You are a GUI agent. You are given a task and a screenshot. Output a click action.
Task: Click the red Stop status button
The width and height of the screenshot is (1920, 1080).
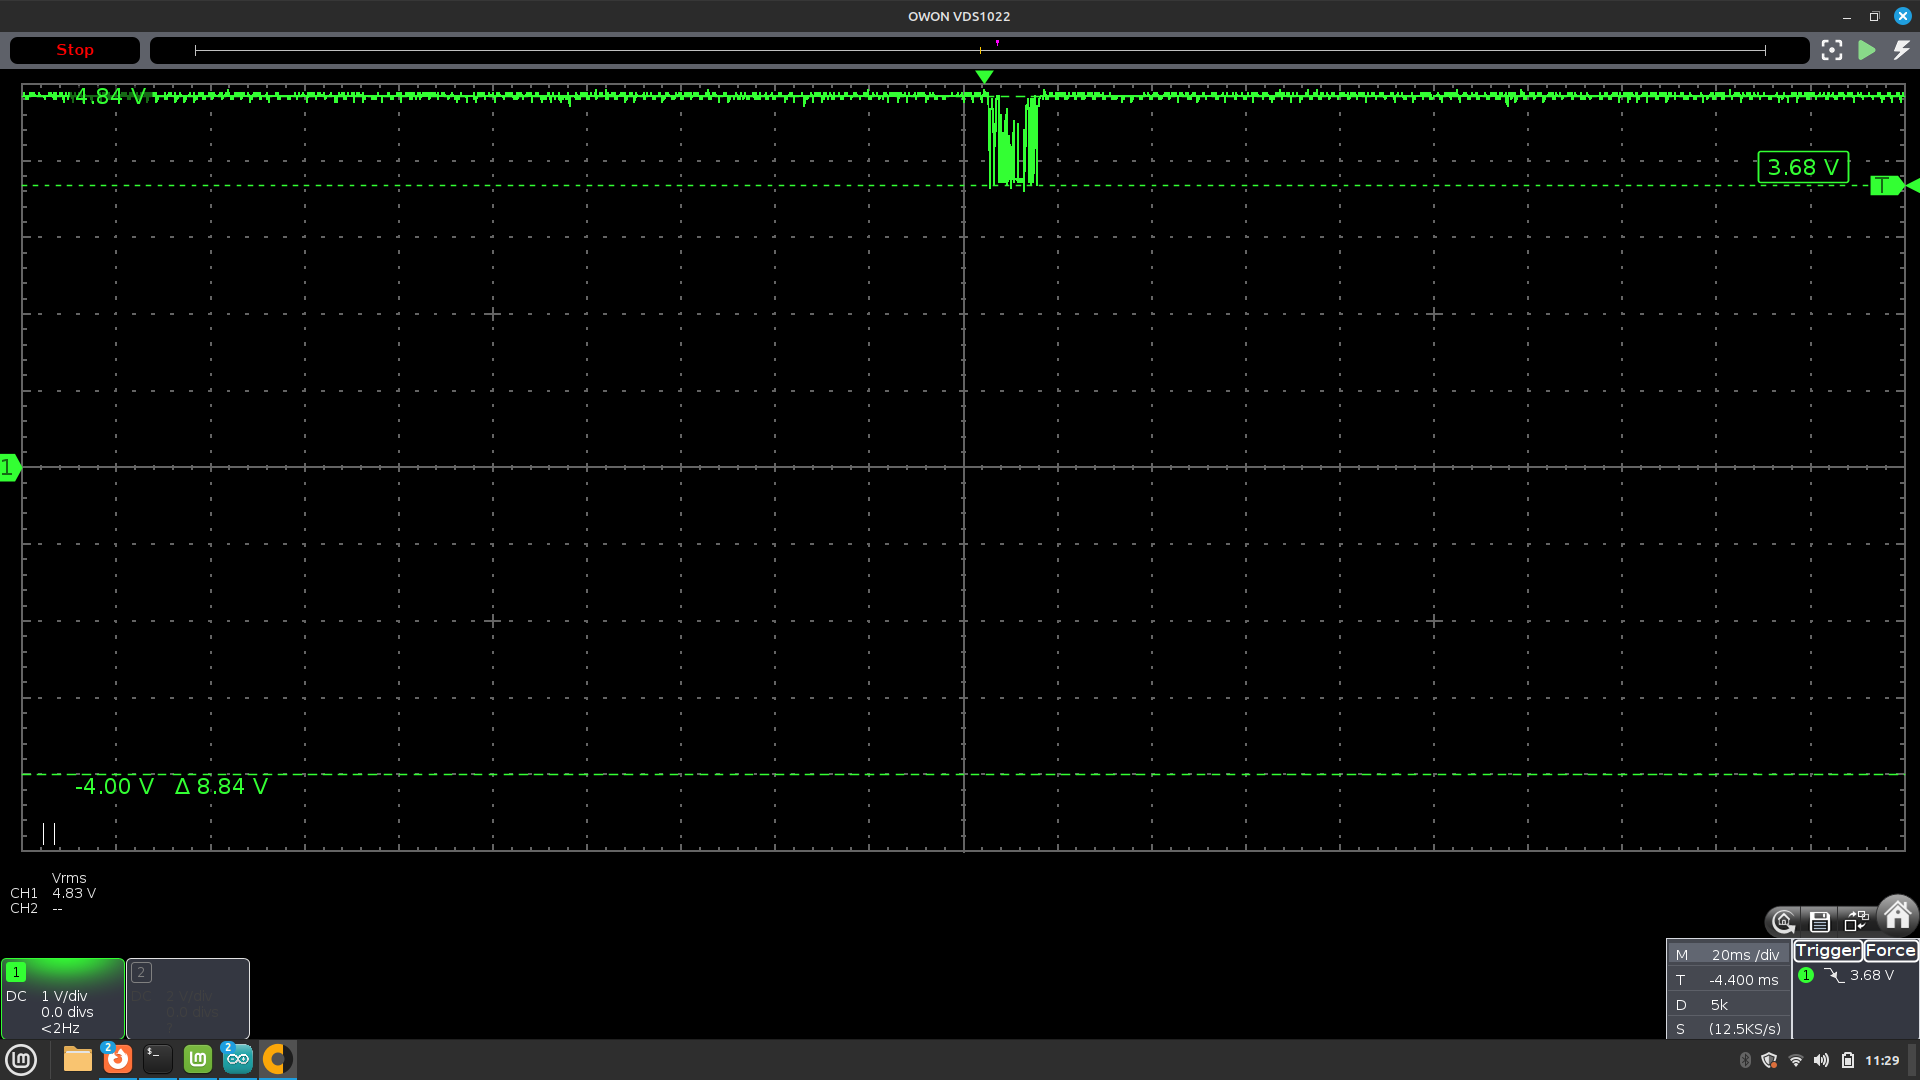[75, 50]
